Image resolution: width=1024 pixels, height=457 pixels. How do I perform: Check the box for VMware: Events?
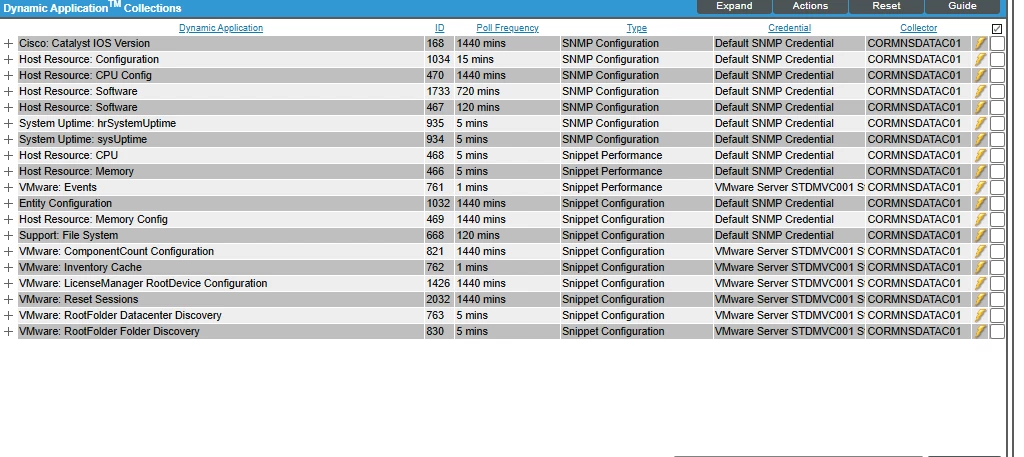(x=997, y=187)
